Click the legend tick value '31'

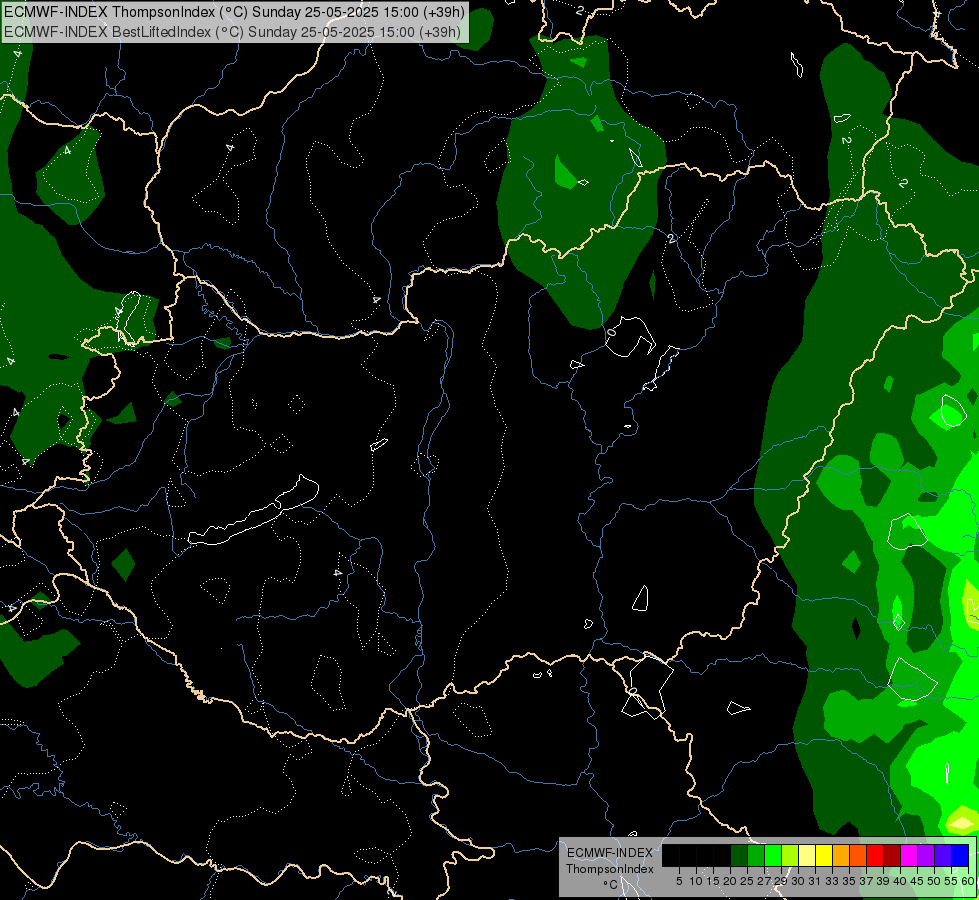pos(815,881)
